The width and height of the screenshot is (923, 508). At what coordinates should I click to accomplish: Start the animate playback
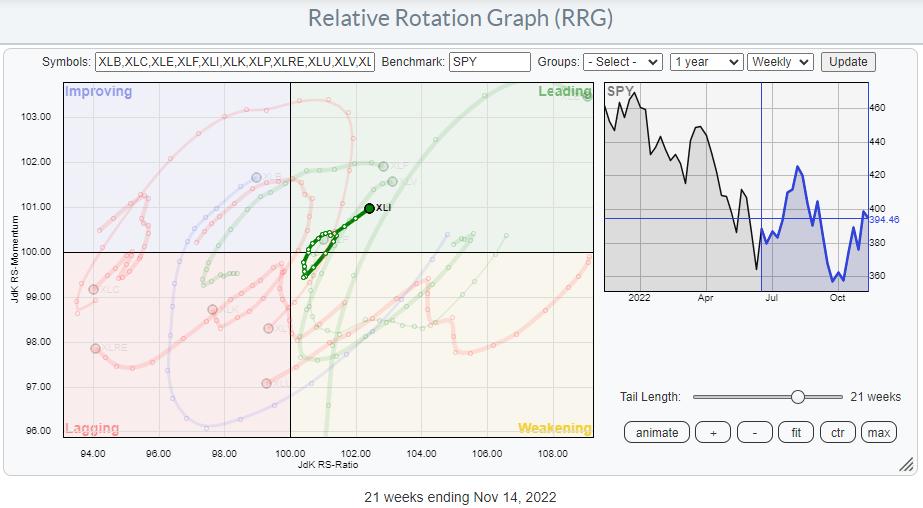pyautogui.click(x=657, y=432)
